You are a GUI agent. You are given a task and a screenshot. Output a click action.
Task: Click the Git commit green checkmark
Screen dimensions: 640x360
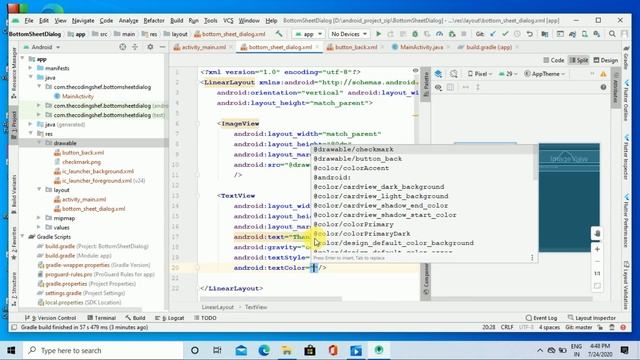(x=505, y=34)
